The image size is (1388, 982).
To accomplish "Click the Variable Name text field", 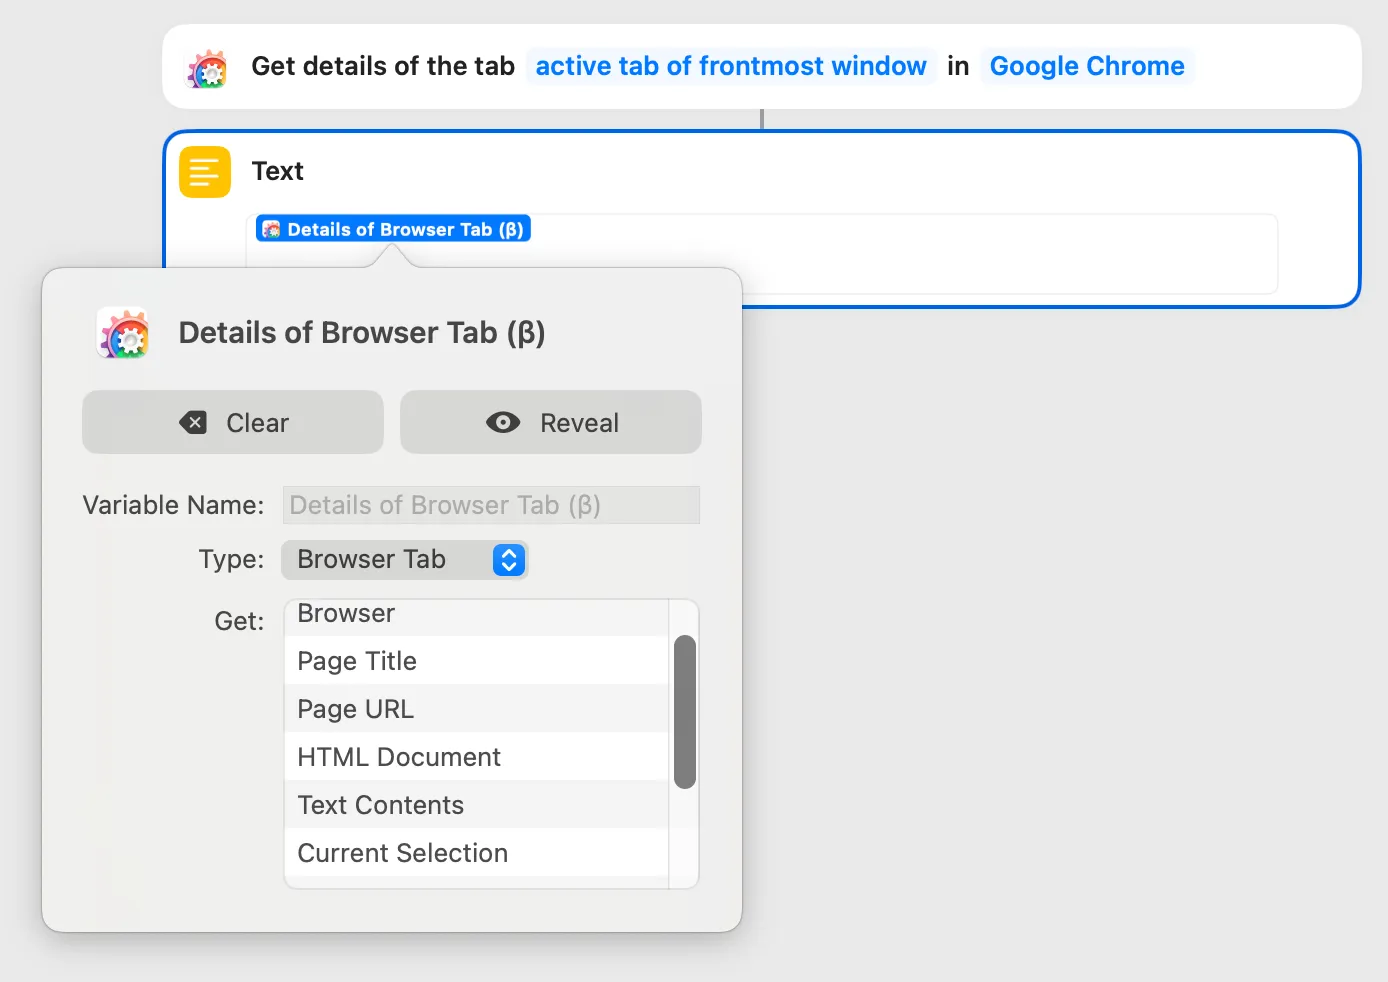I will point(491,505).
